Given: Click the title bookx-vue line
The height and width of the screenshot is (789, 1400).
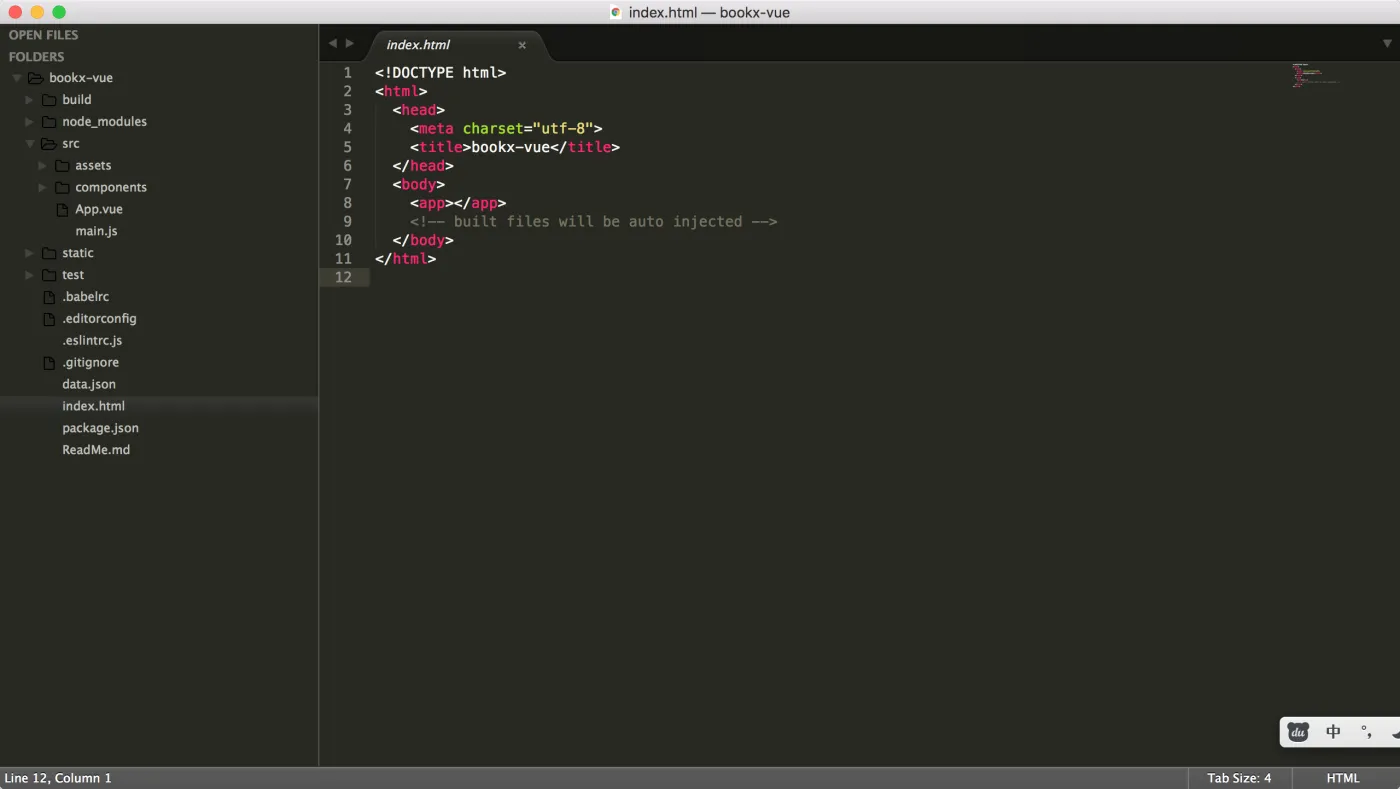Looking at the screenshot, I should tap(515, 147).
